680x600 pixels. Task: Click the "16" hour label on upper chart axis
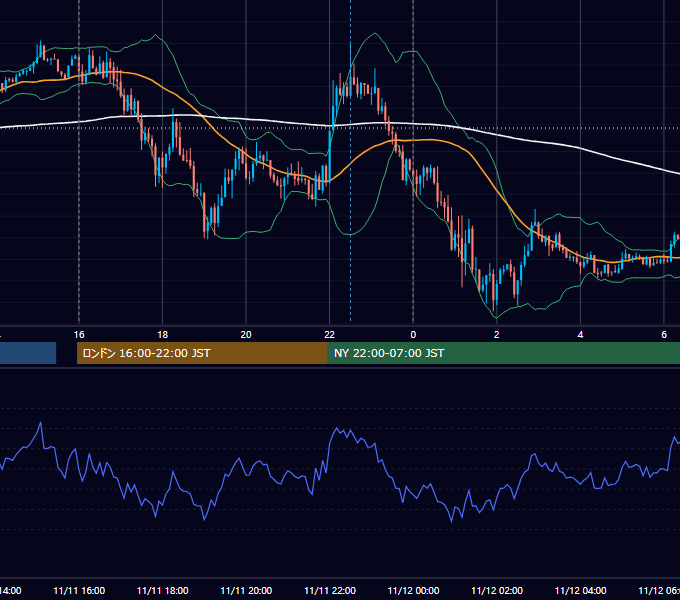(x=79, y=335)
